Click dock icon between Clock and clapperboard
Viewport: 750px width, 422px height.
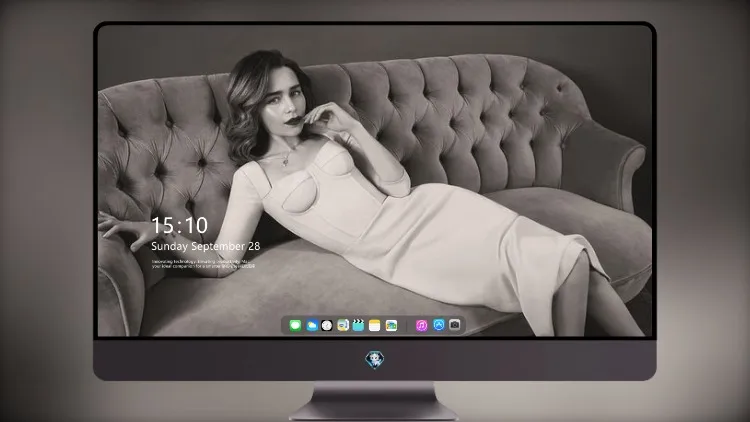coord(343,325)
